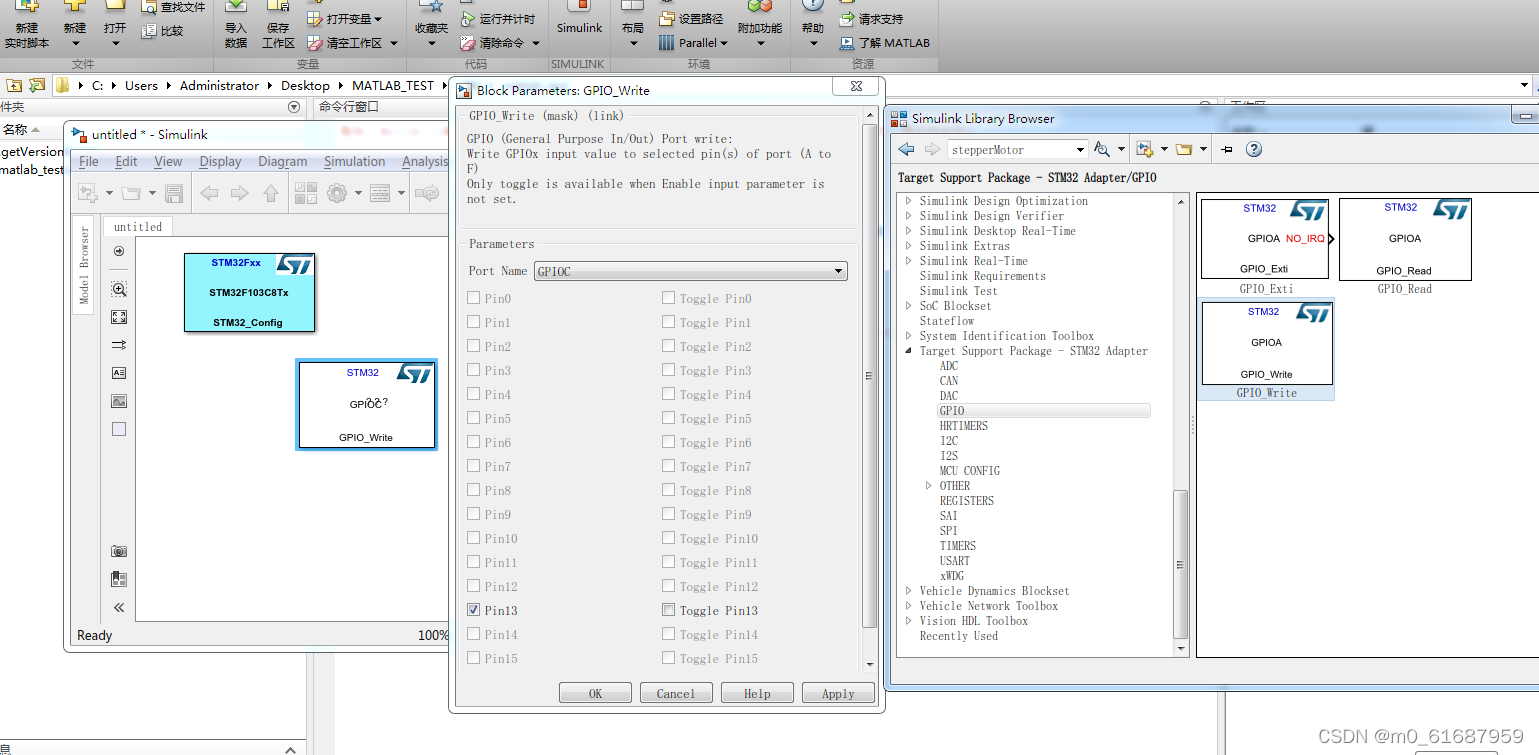Click the run and time icon

(467, 19)
